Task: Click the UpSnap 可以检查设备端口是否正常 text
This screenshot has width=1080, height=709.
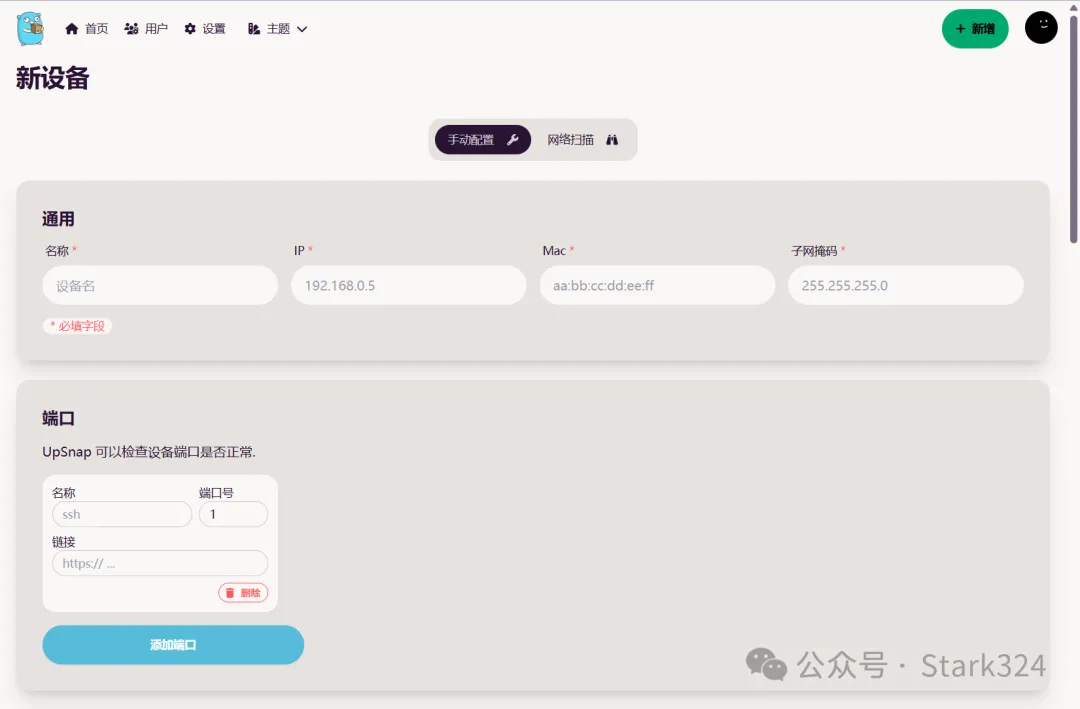Action: point(149,452)
